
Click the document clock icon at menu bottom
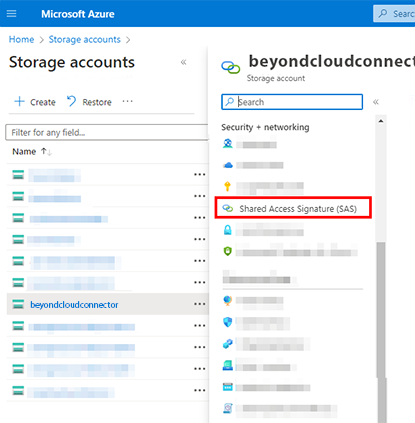[228, 408]
